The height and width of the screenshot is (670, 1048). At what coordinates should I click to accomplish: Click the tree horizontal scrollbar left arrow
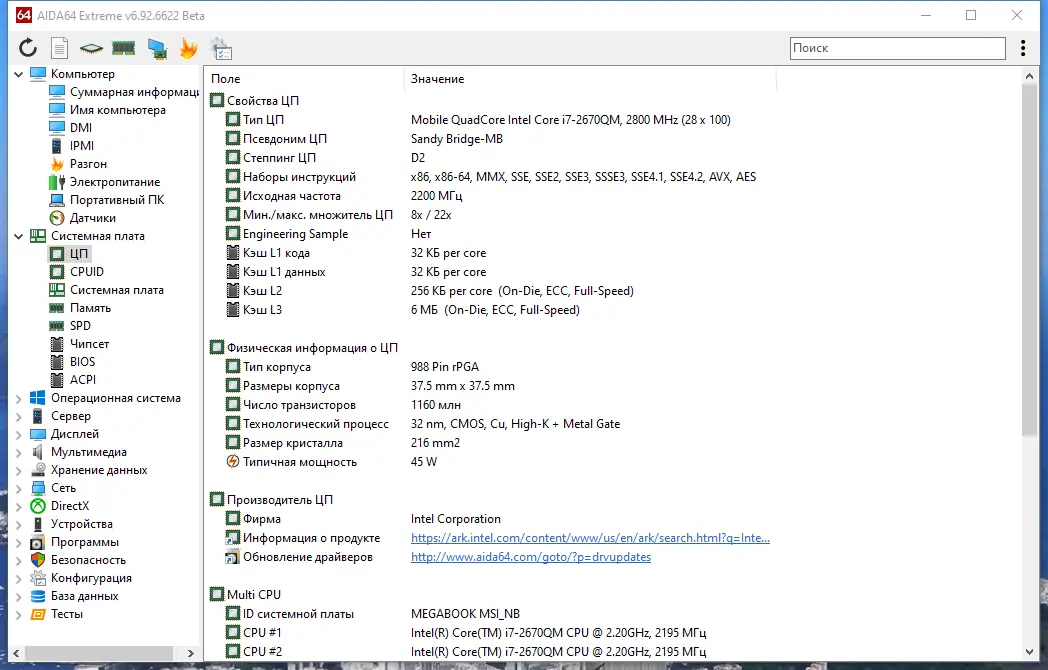point(16,653)
